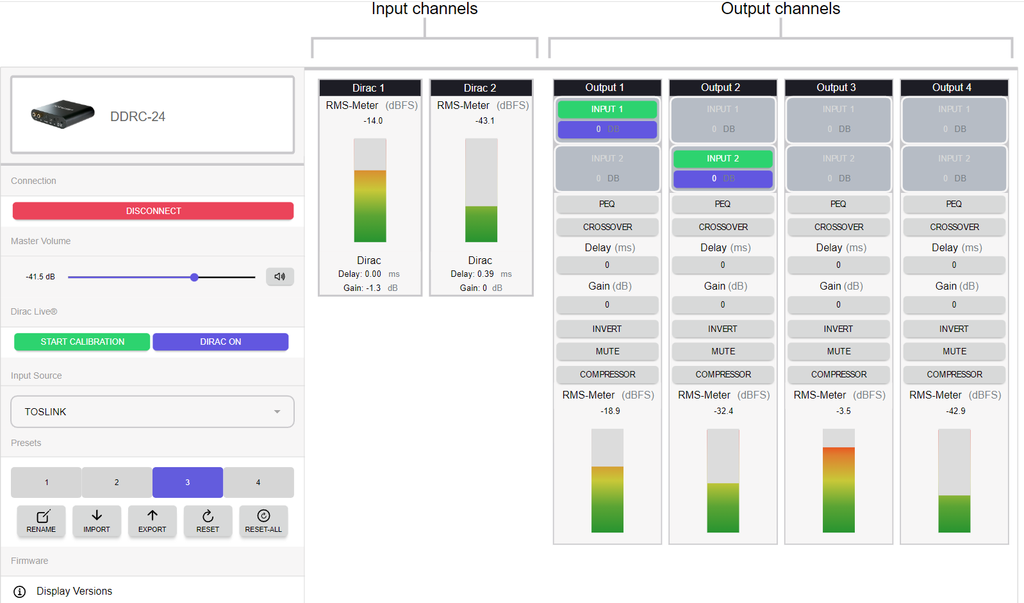Open Compressor settings for Output 4

coord(954,375)
